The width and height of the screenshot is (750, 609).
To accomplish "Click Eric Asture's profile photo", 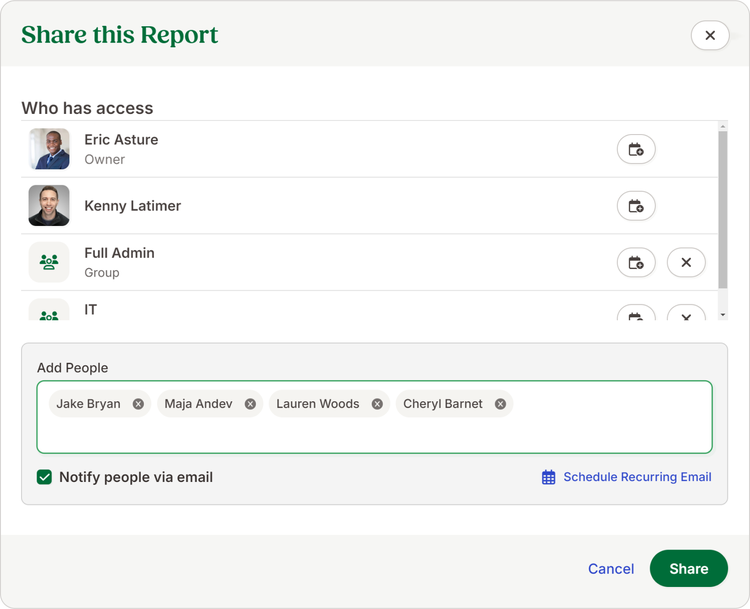I will click(x=49, y=149).
